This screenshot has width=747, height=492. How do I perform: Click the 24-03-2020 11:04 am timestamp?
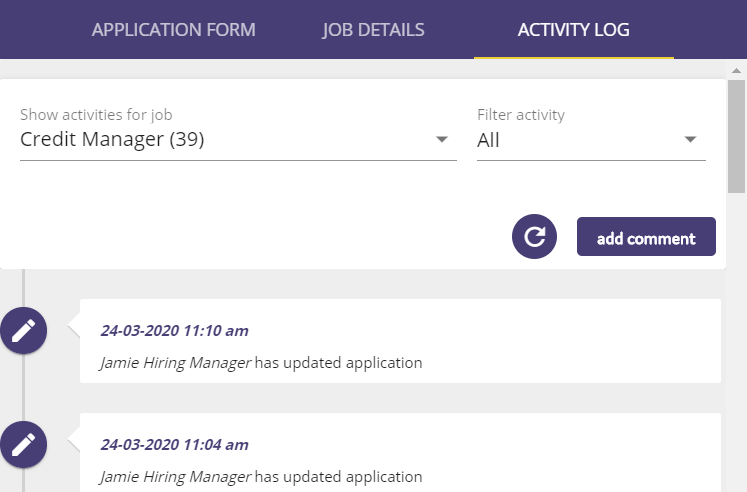174,445
